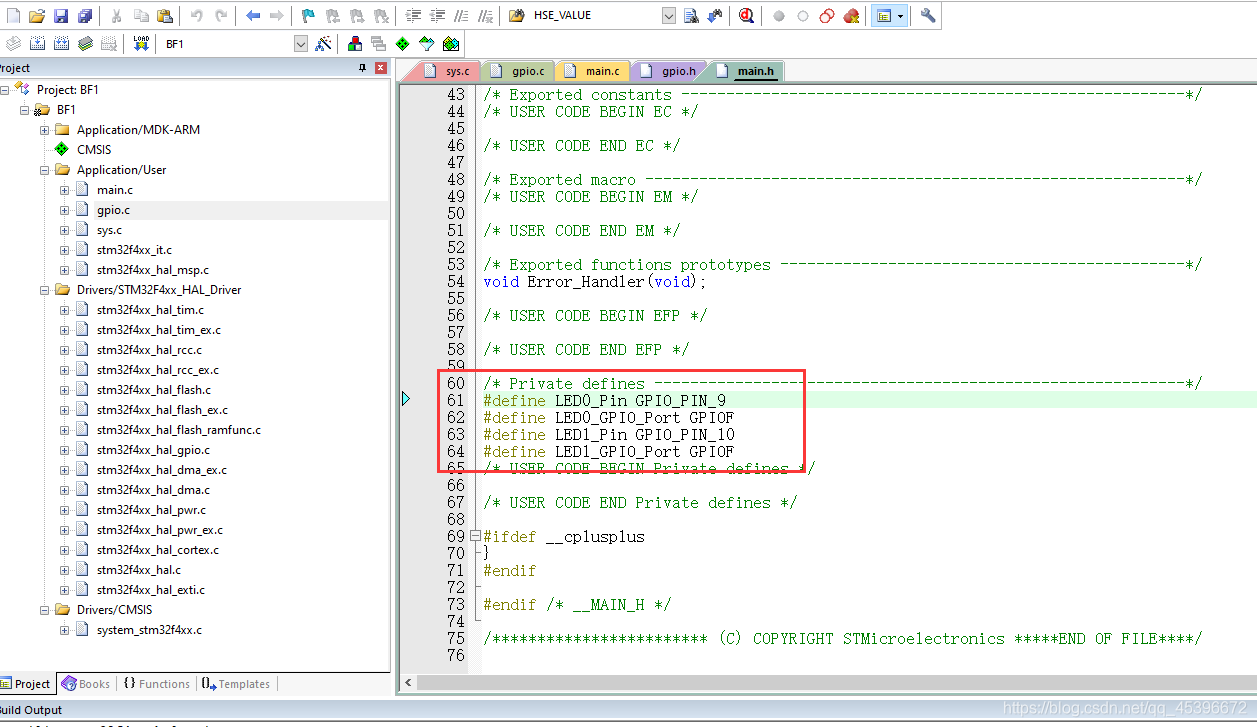Viewport: 1257px width, 727px height.
Task: Open Configuration with the wrench icon
Action: click(x=928, y=16)
